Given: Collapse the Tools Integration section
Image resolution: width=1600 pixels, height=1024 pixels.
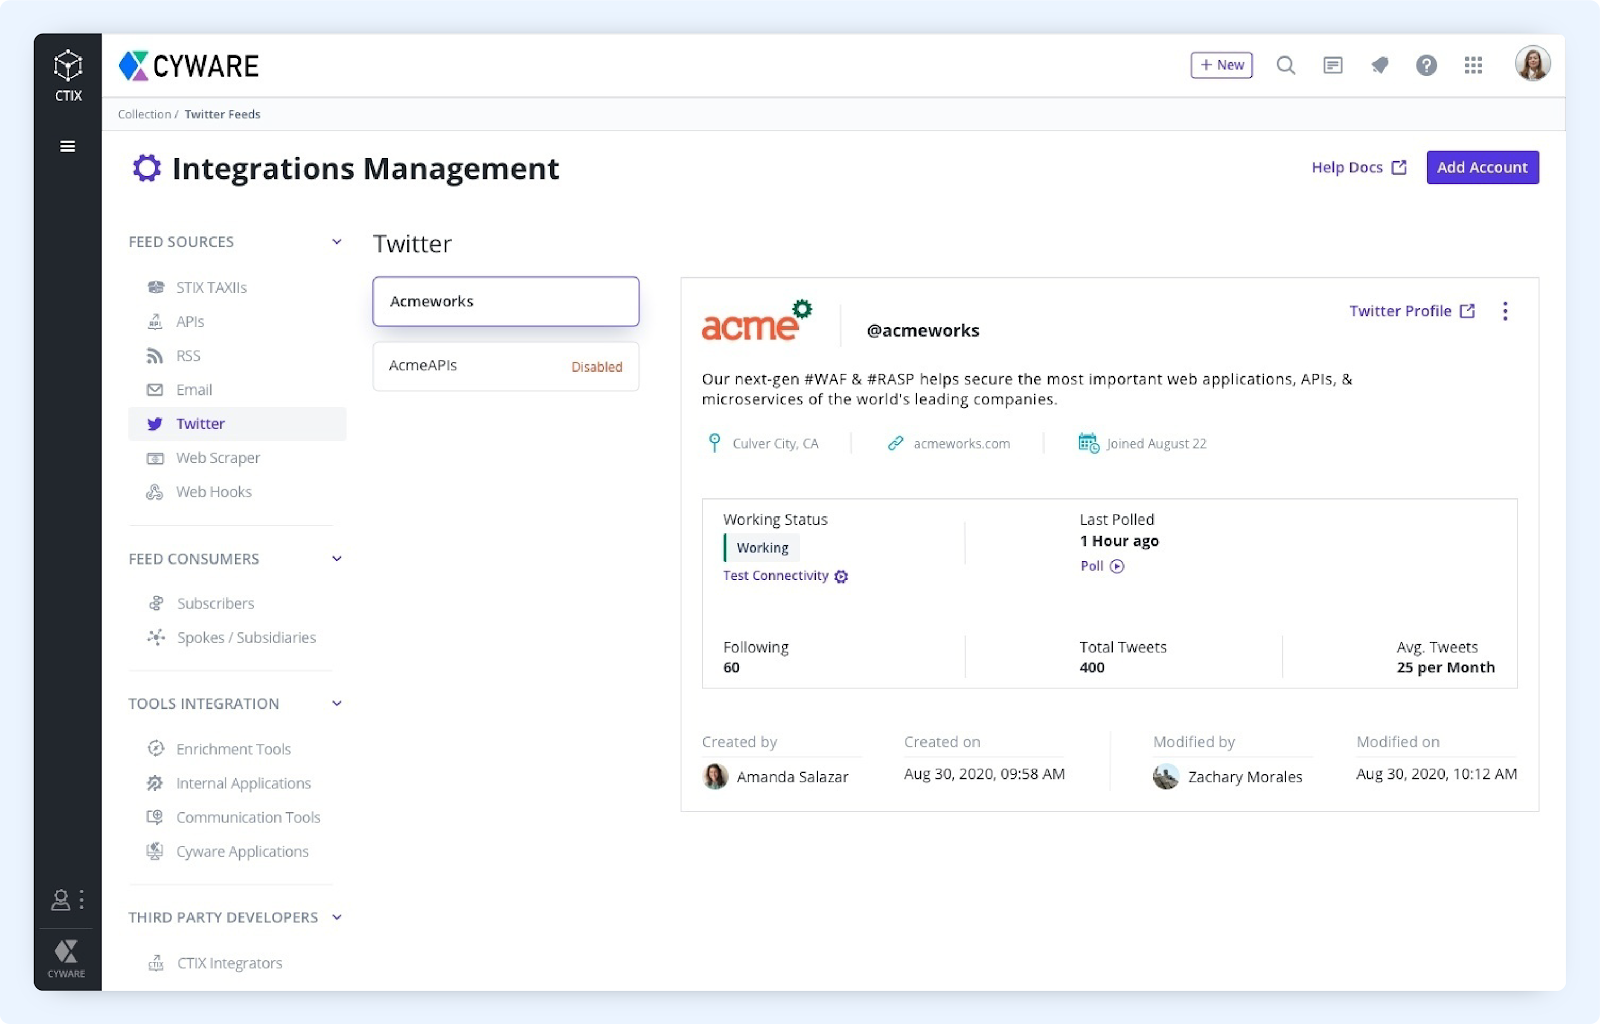Looking at the screenshot, I should point(337,704).
